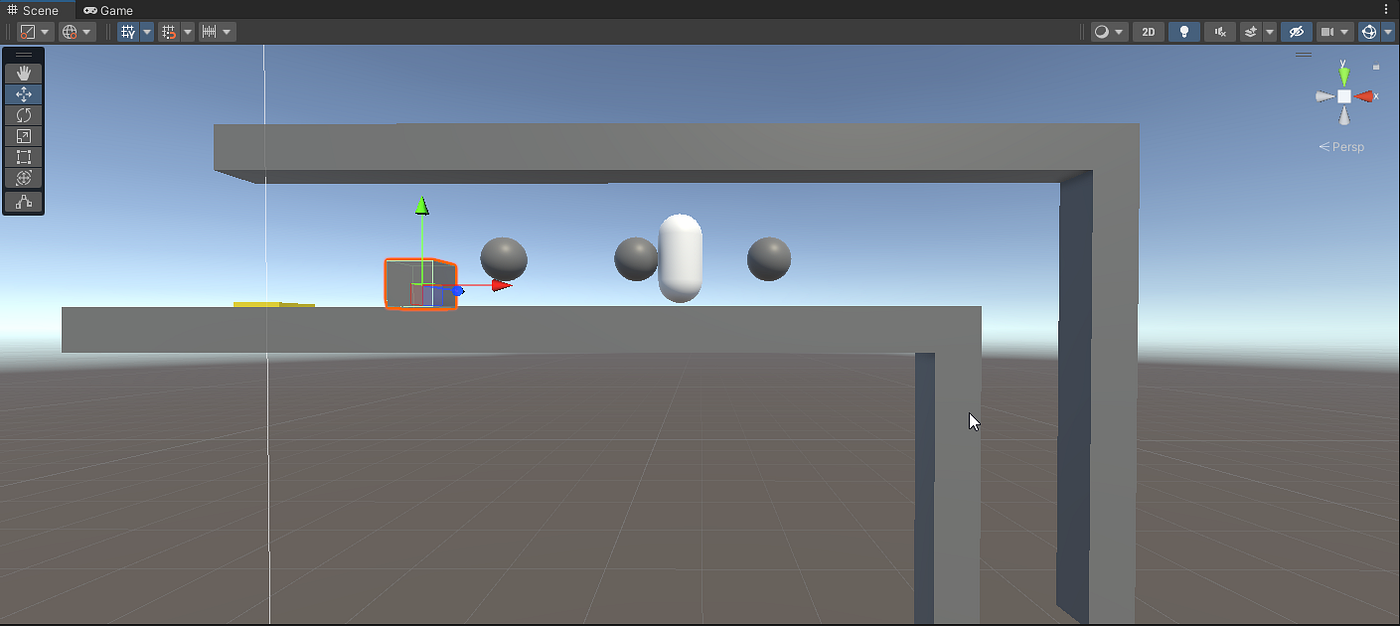1400x626 pixels.
Task: Click the orientation gizmo left gray cone
Action: (x=1324, y=97)
